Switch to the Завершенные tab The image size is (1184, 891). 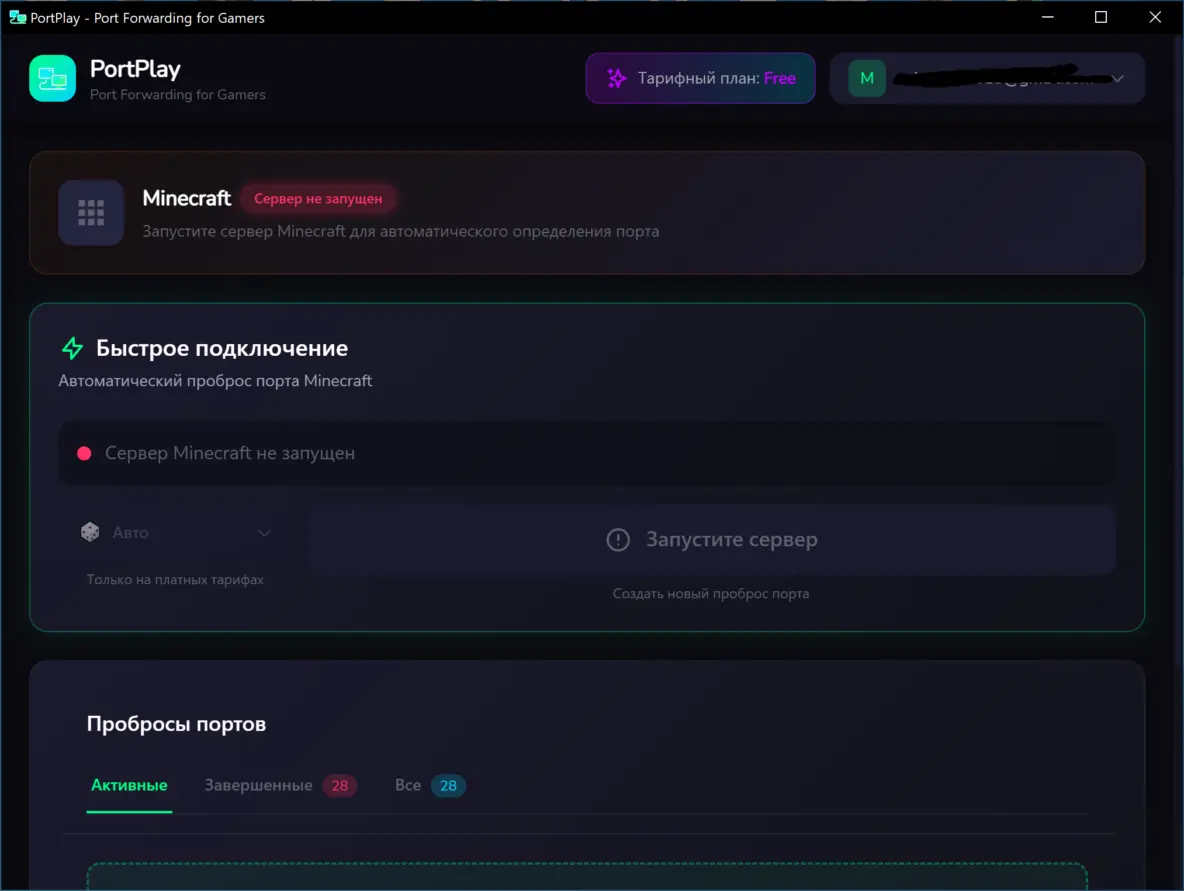coord(259,785)
